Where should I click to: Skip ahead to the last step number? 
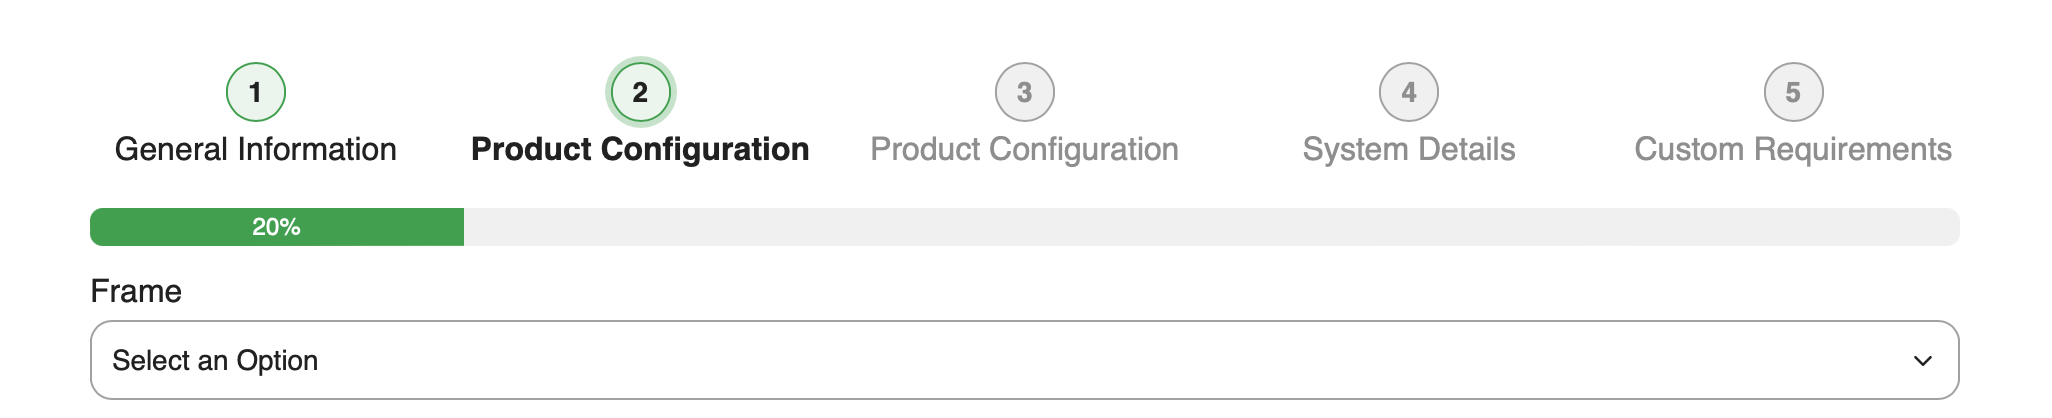tap(1792, 92)
